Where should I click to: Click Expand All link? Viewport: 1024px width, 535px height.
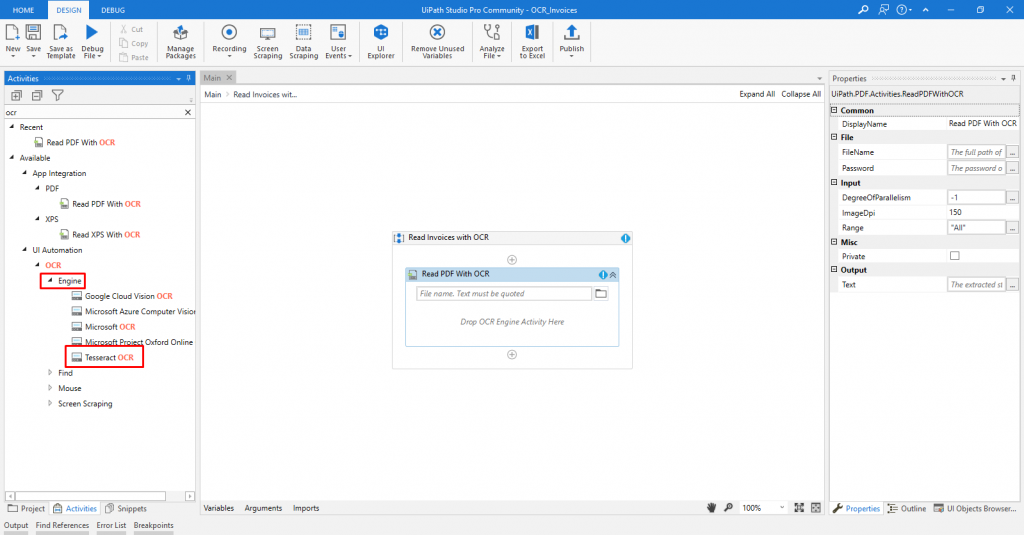point(757,94)
